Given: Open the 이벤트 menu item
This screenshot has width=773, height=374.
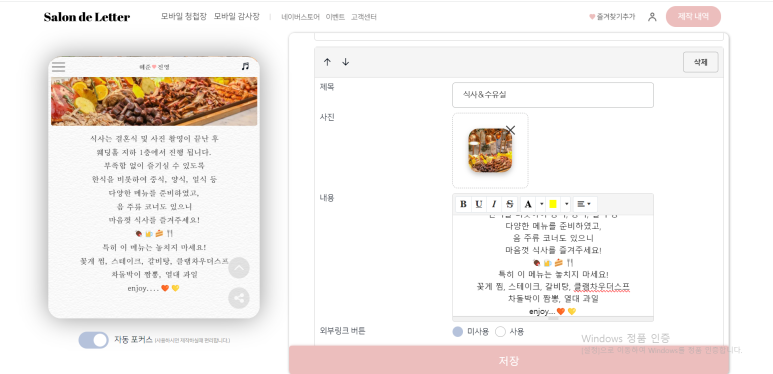Looking at the screenshot, I should point(335,17).
